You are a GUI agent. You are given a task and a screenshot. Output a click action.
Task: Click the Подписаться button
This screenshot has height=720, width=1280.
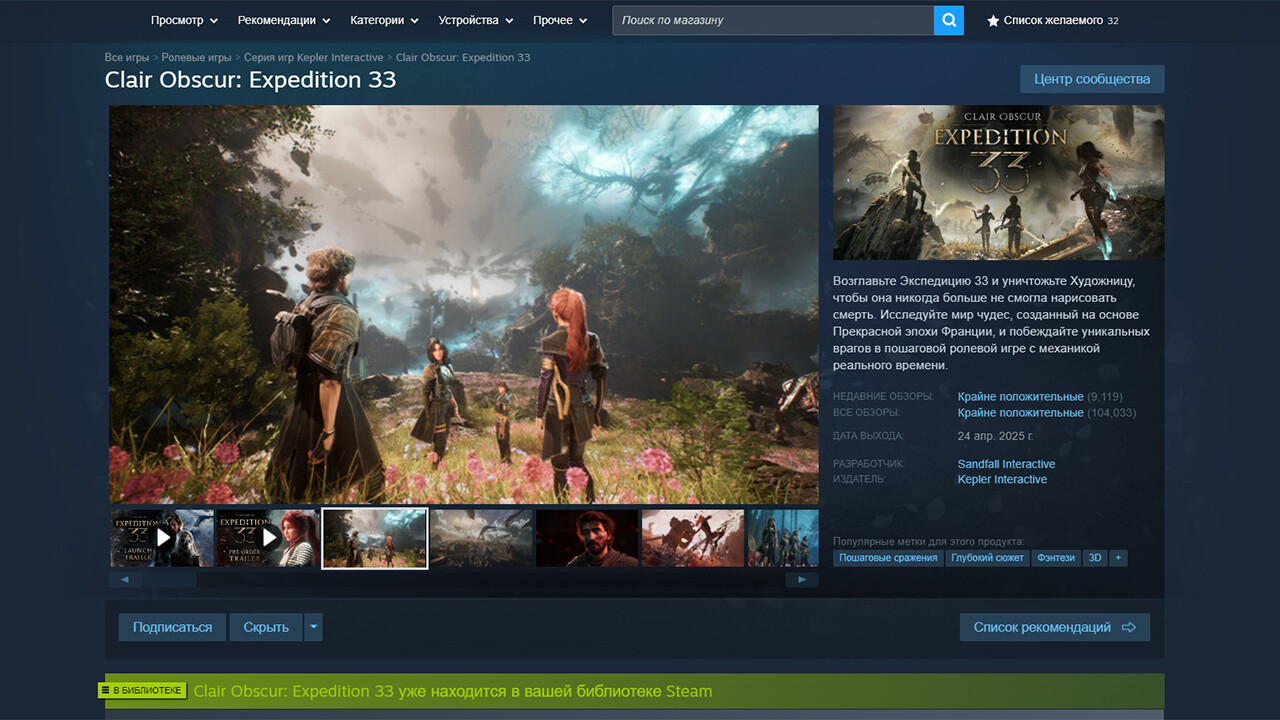(172, 627)
